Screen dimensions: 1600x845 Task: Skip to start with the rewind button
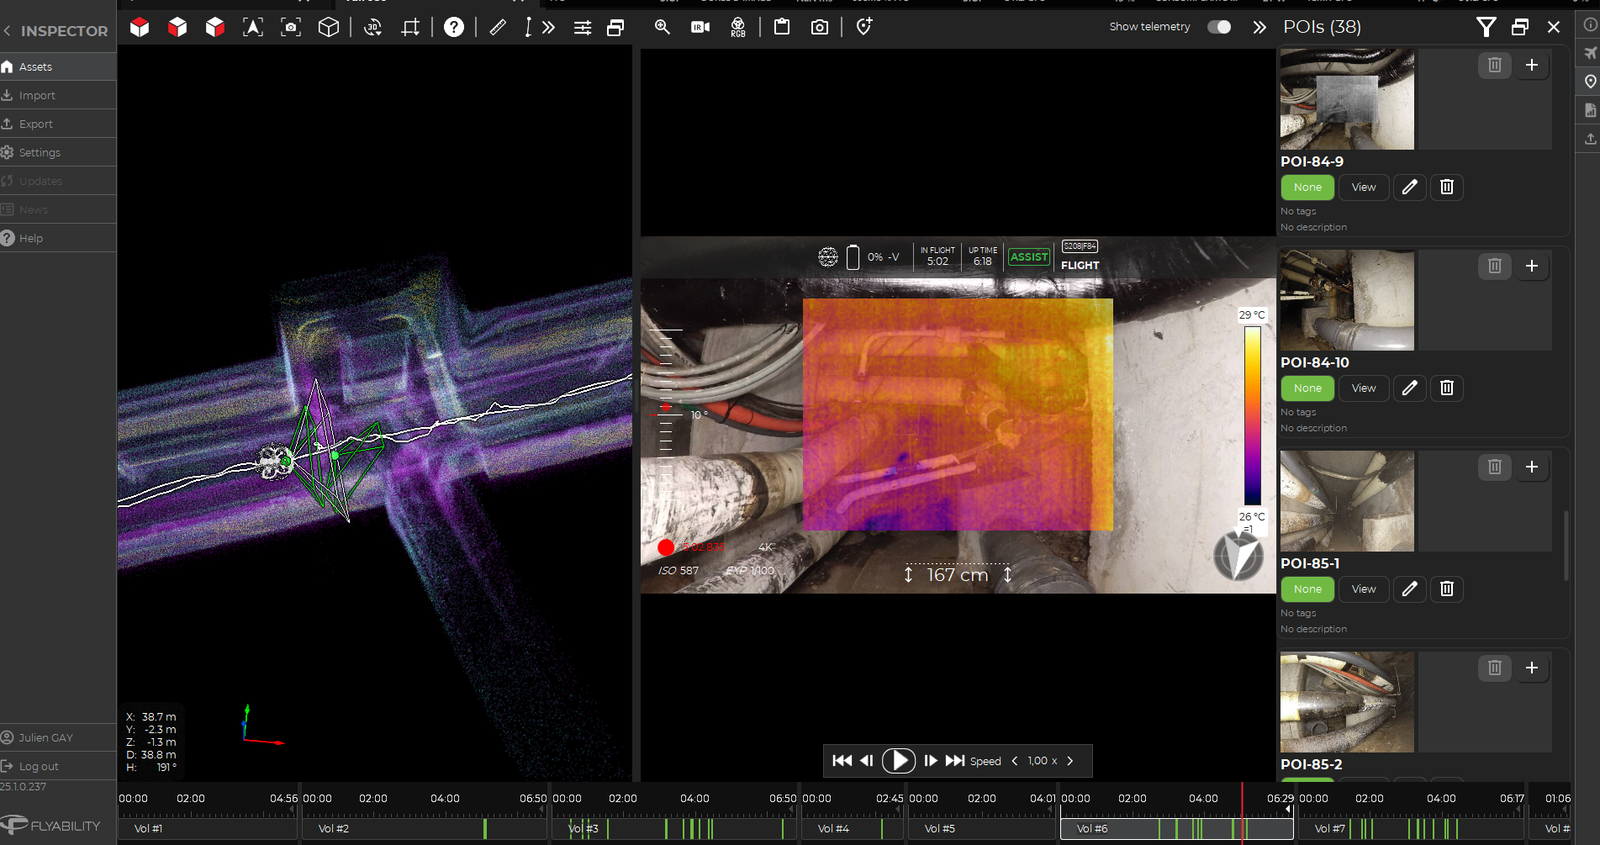pyautogui.click(x=842, y=761)
